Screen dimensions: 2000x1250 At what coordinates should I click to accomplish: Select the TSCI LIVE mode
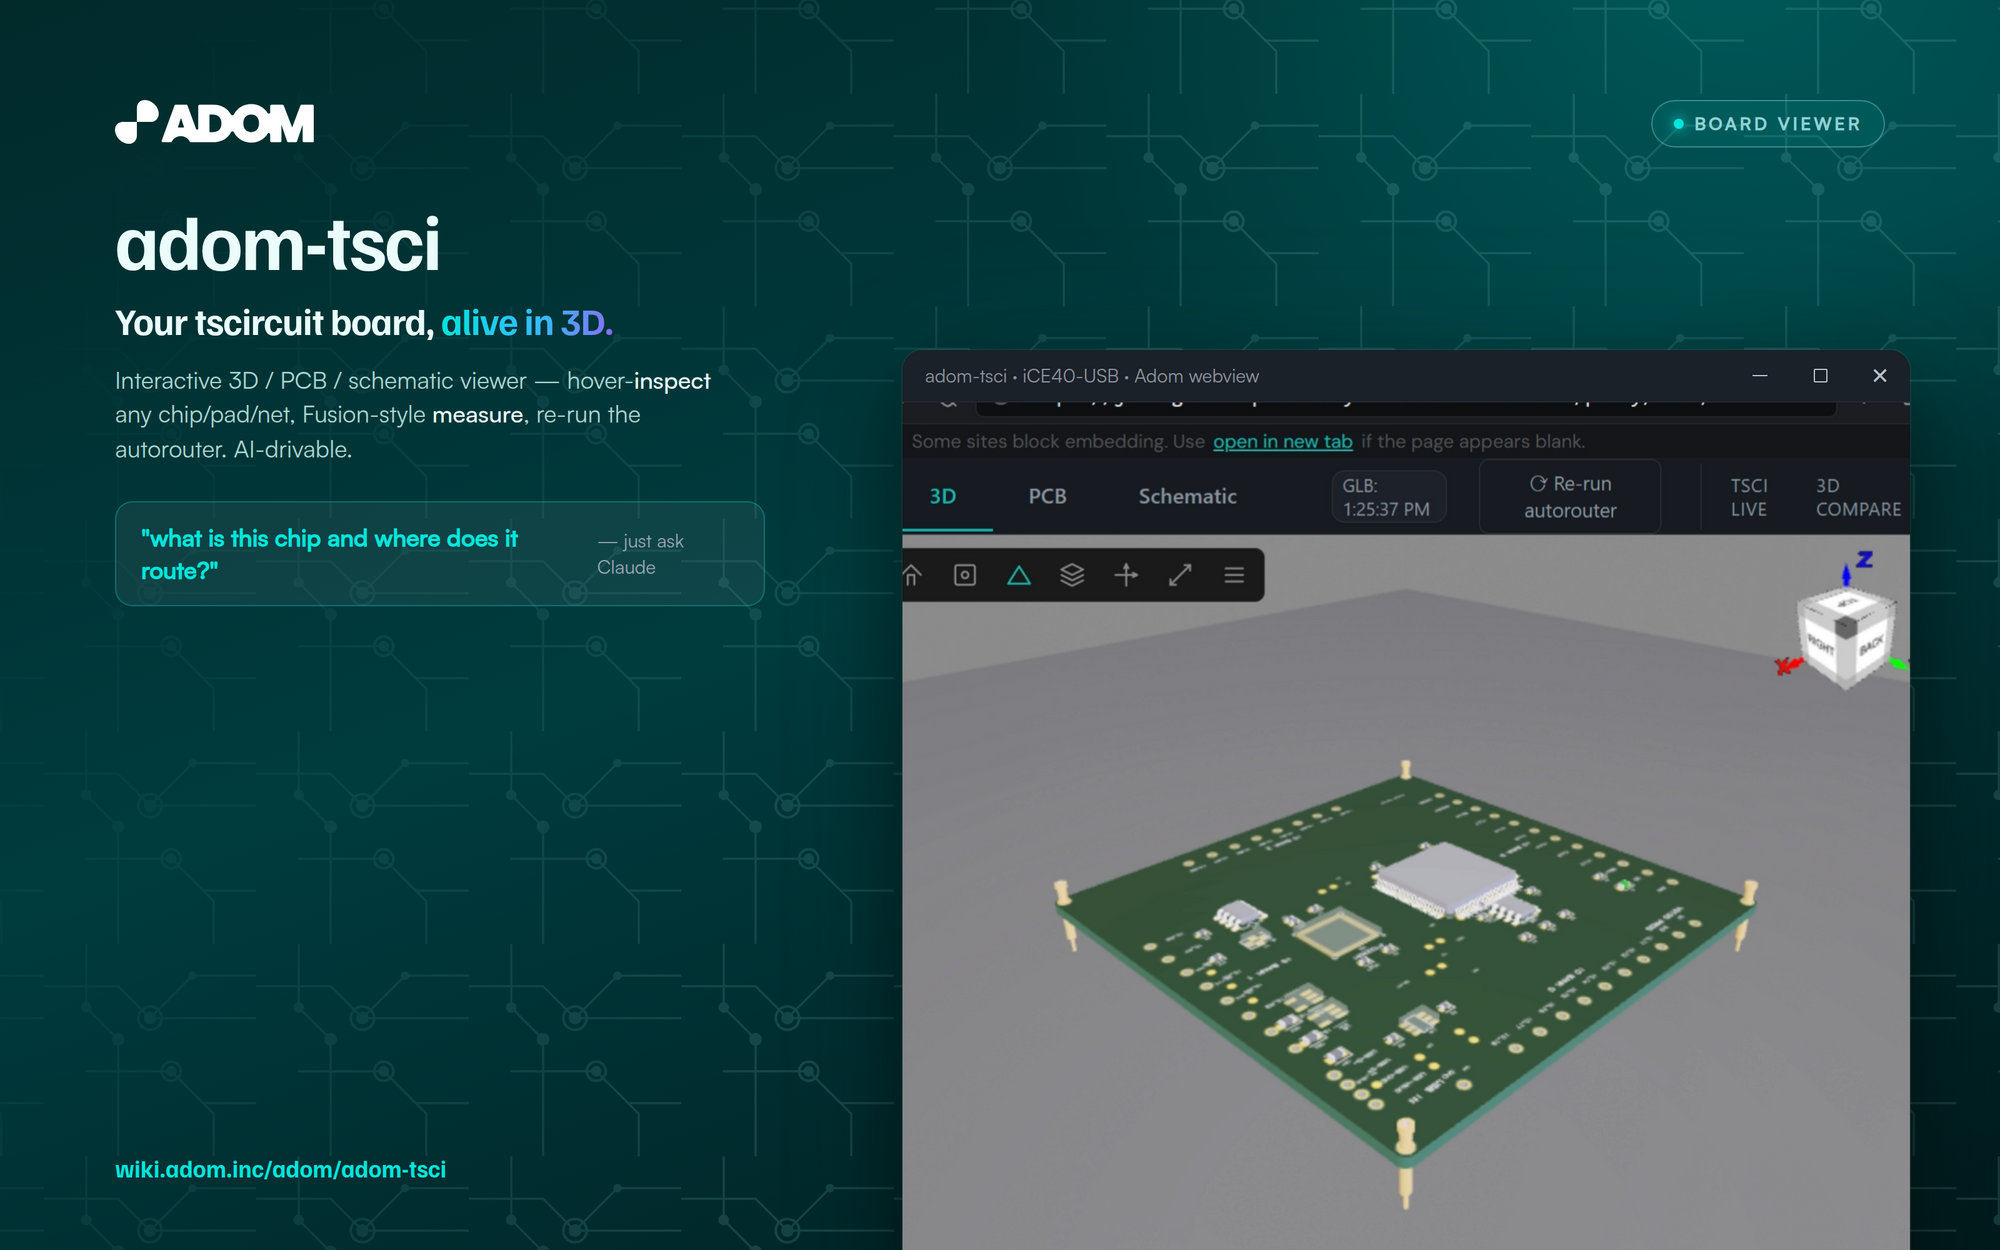pos(1749,497)
